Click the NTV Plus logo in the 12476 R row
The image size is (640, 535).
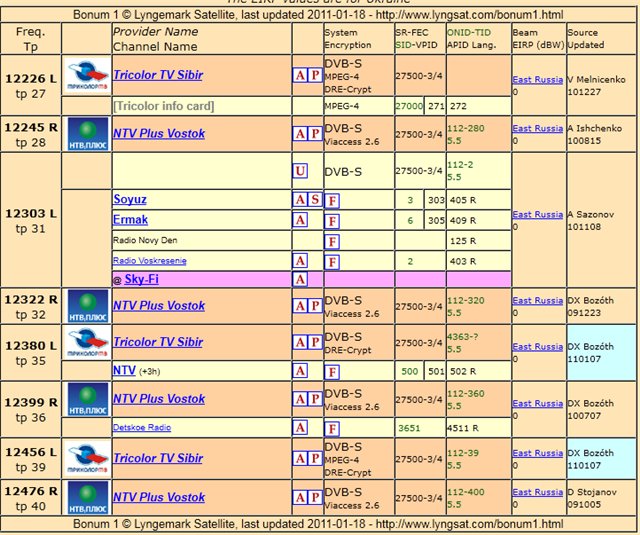pos(88,497)
